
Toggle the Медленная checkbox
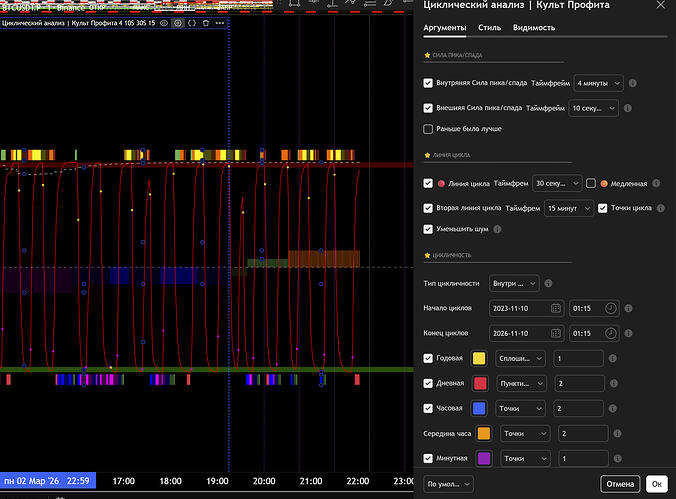click(x=590, y=184)
